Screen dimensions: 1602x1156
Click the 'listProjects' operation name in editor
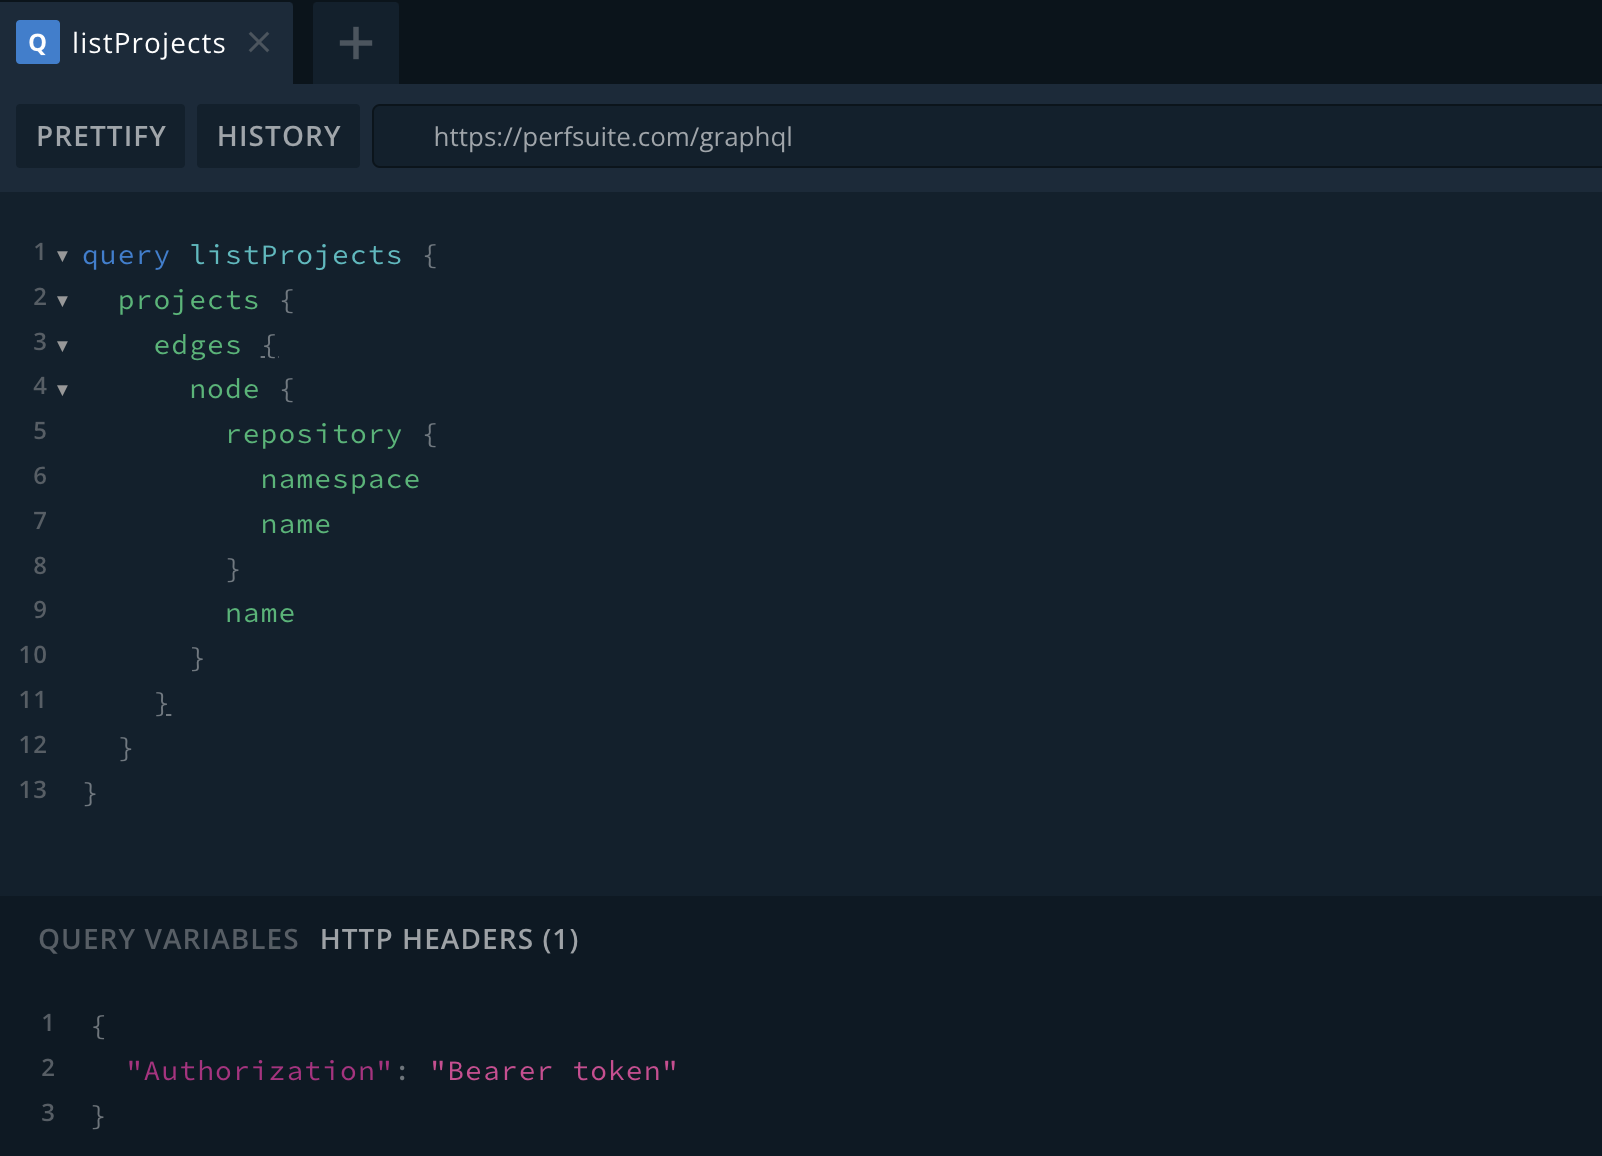(296, 255)
